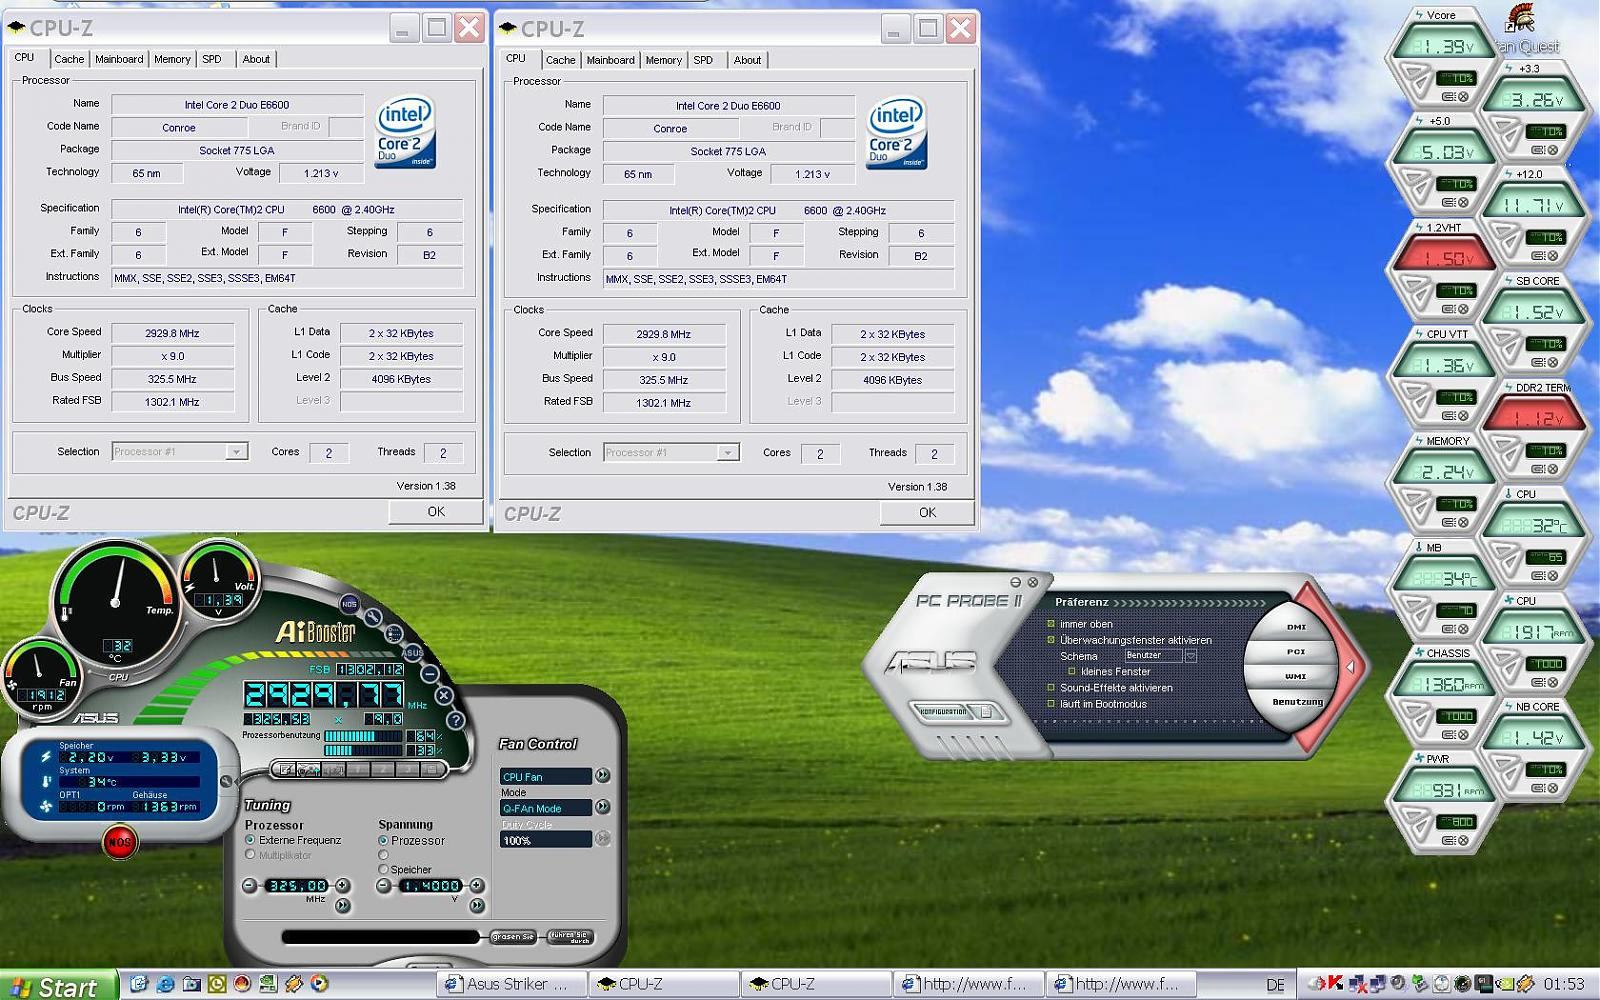Open Benutzung section in PC Probe II
Viewport: 1600px width, 1000px height.
tap(1298, 702)
